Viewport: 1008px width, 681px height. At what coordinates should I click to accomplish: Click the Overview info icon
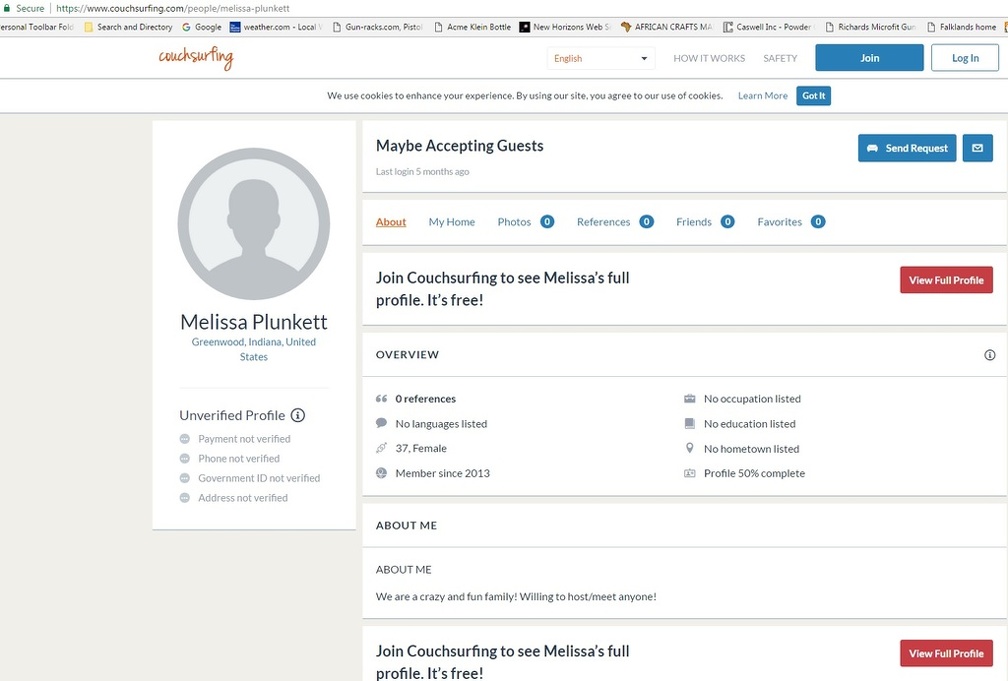pos(989,355)
